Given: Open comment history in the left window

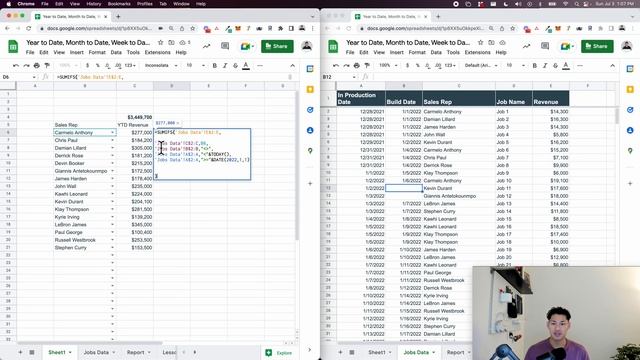Looking at the screenshot, I should (225, 46).
